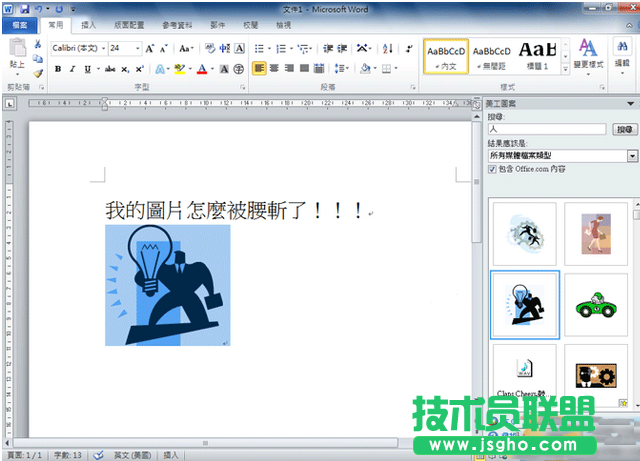Click the Undo icon in quick access toolbar
The height and width of the screenshot is (461, 640).
click(x=38, y=9)
